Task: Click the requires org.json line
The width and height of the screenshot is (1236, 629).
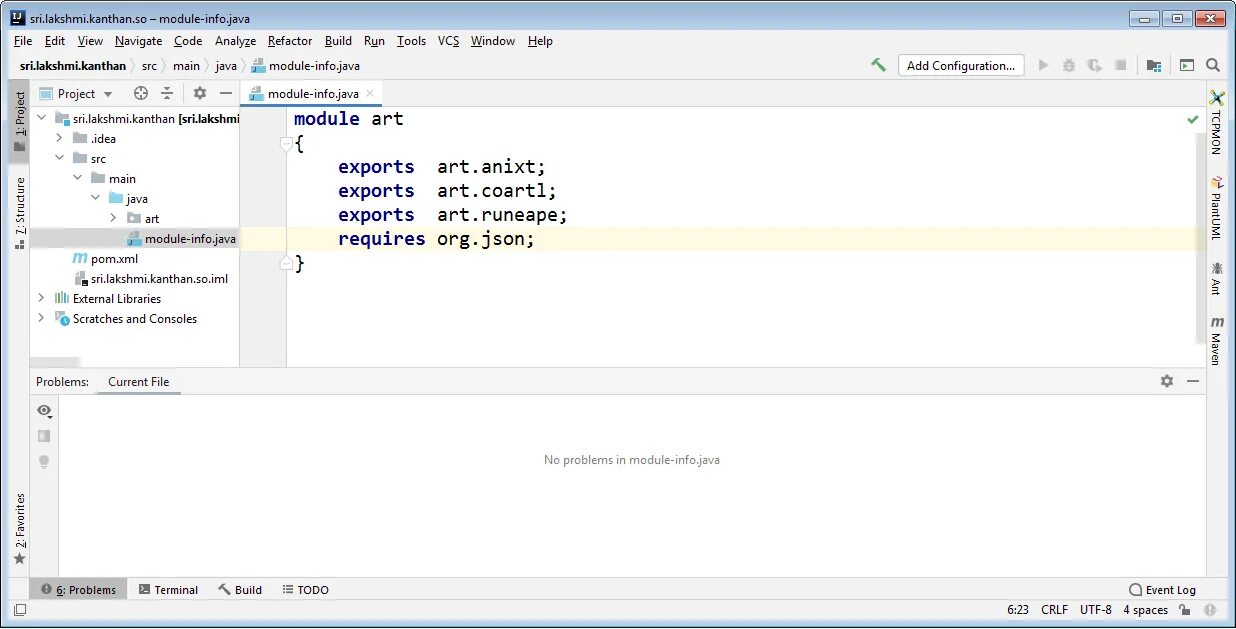Action: pyautogui.click(x=436, y=239)
